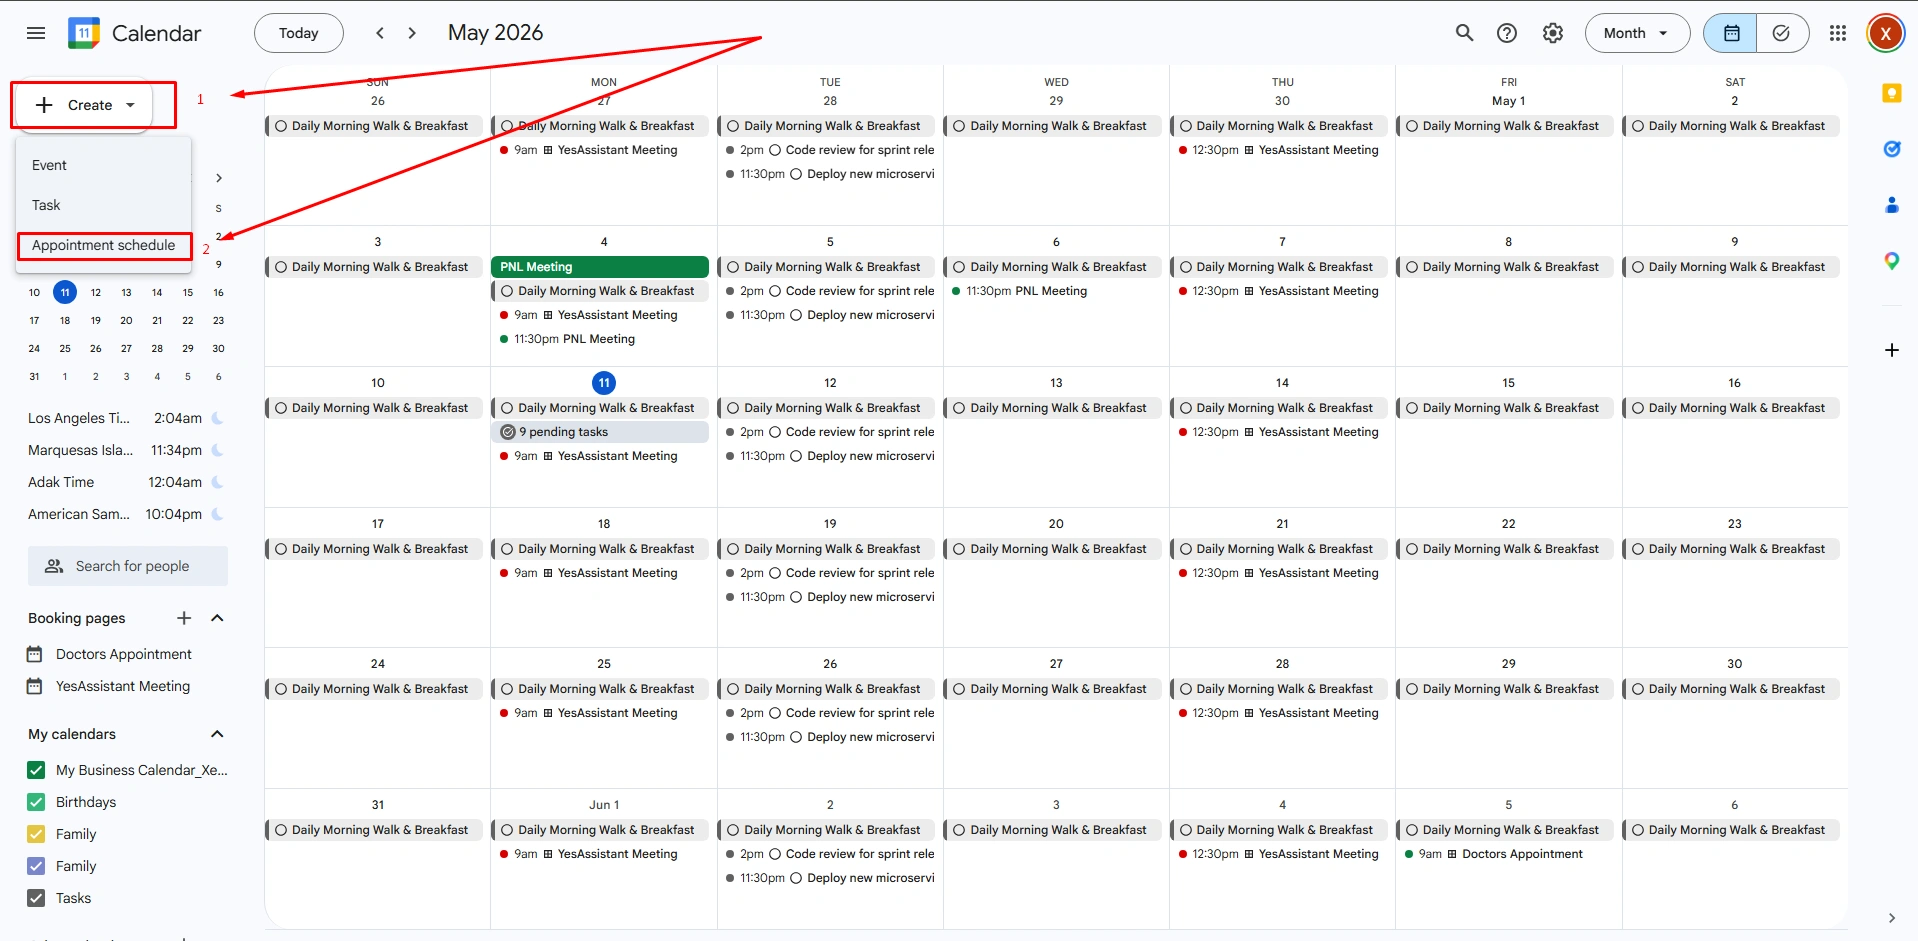This screenshot has height=941, width=1918.
Task: Open Jun 1 date header
Action: 604,805
